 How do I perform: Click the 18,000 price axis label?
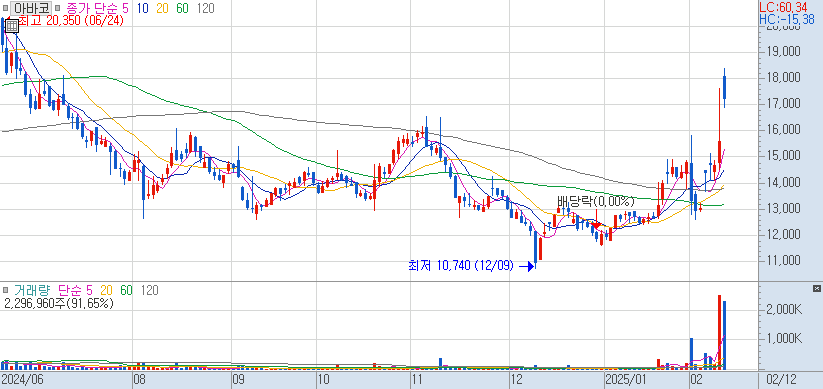pos(783,78)
